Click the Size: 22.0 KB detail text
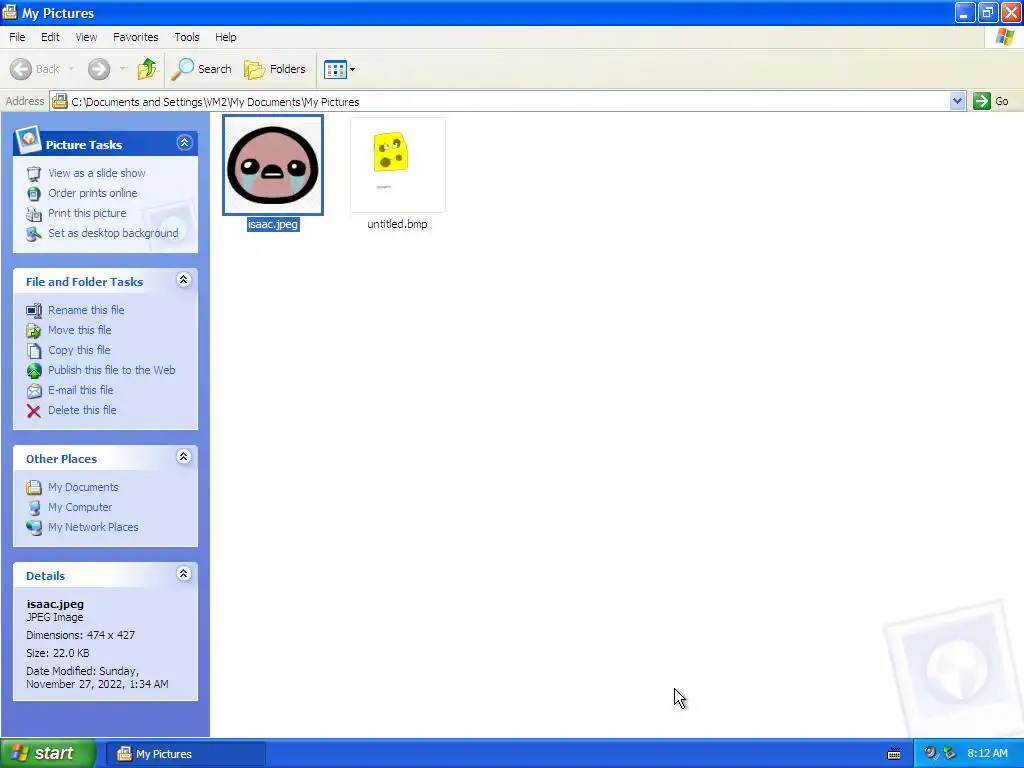Viewport: 1024px width, 768px height. coord(57,653)
